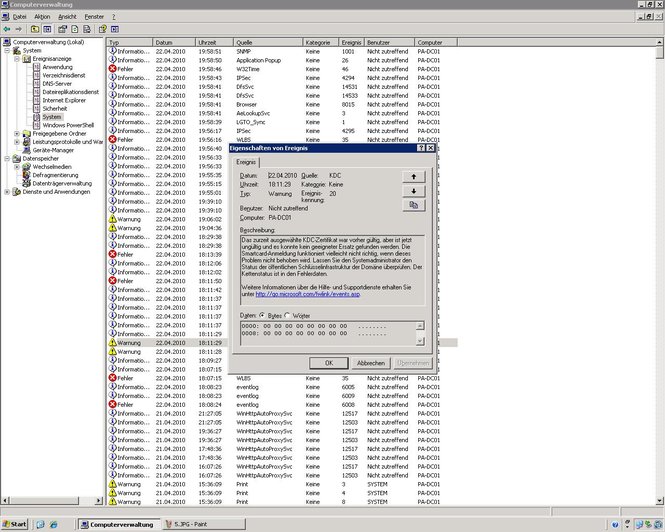Copy event details with the copy icon button
665x532 pixels.
[414, 205]
